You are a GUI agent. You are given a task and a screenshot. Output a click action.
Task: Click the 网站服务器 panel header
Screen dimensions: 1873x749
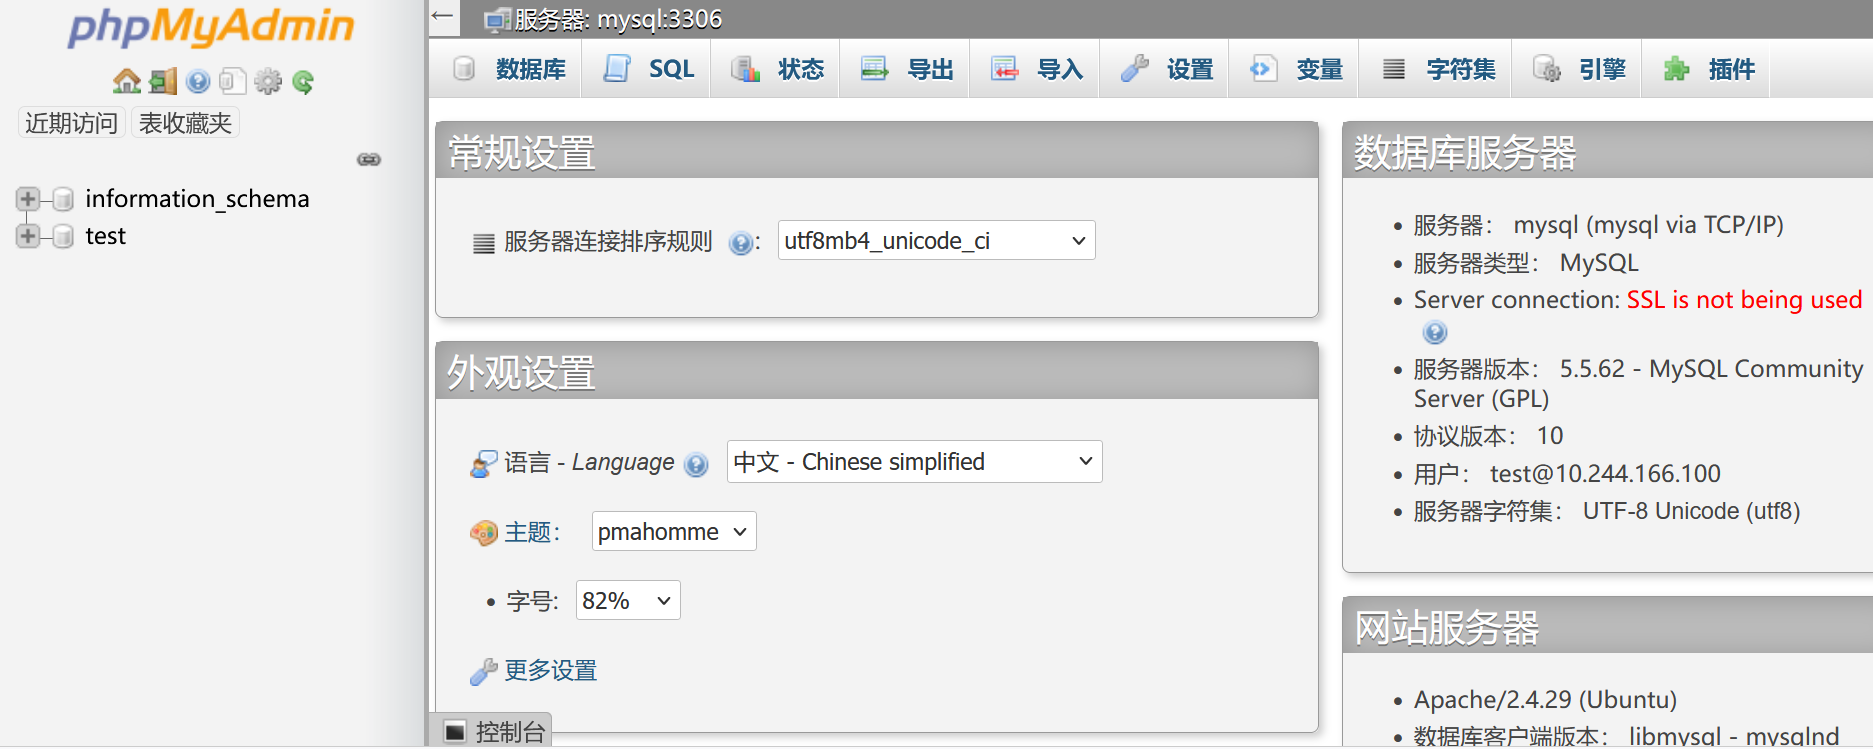1608,626
